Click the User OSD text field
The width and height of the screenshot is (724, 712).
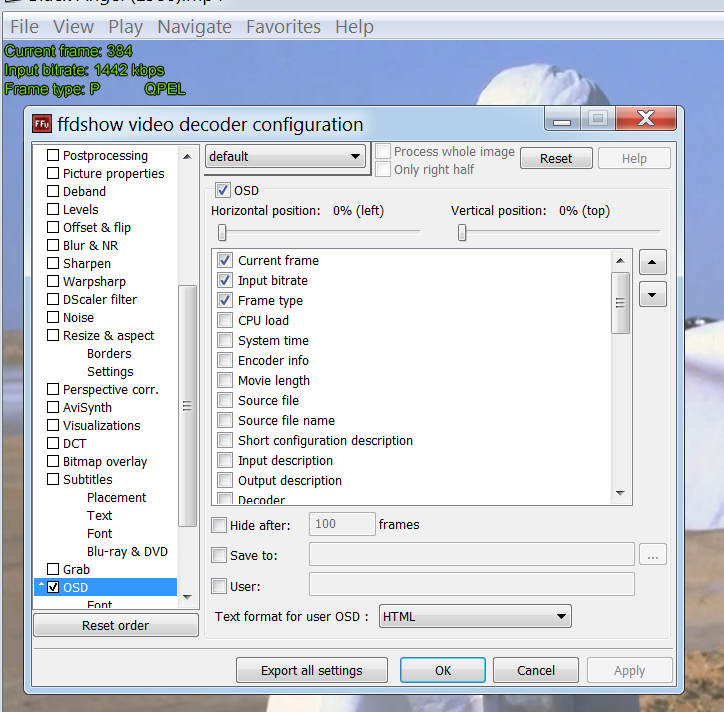472,584
